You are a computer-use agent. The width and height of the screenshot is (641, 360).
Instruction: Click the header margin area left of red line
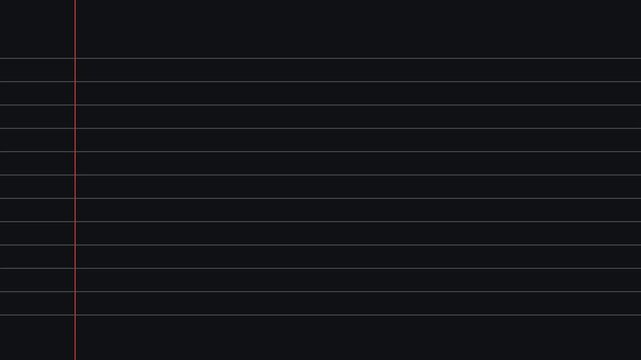click(37, 29)
